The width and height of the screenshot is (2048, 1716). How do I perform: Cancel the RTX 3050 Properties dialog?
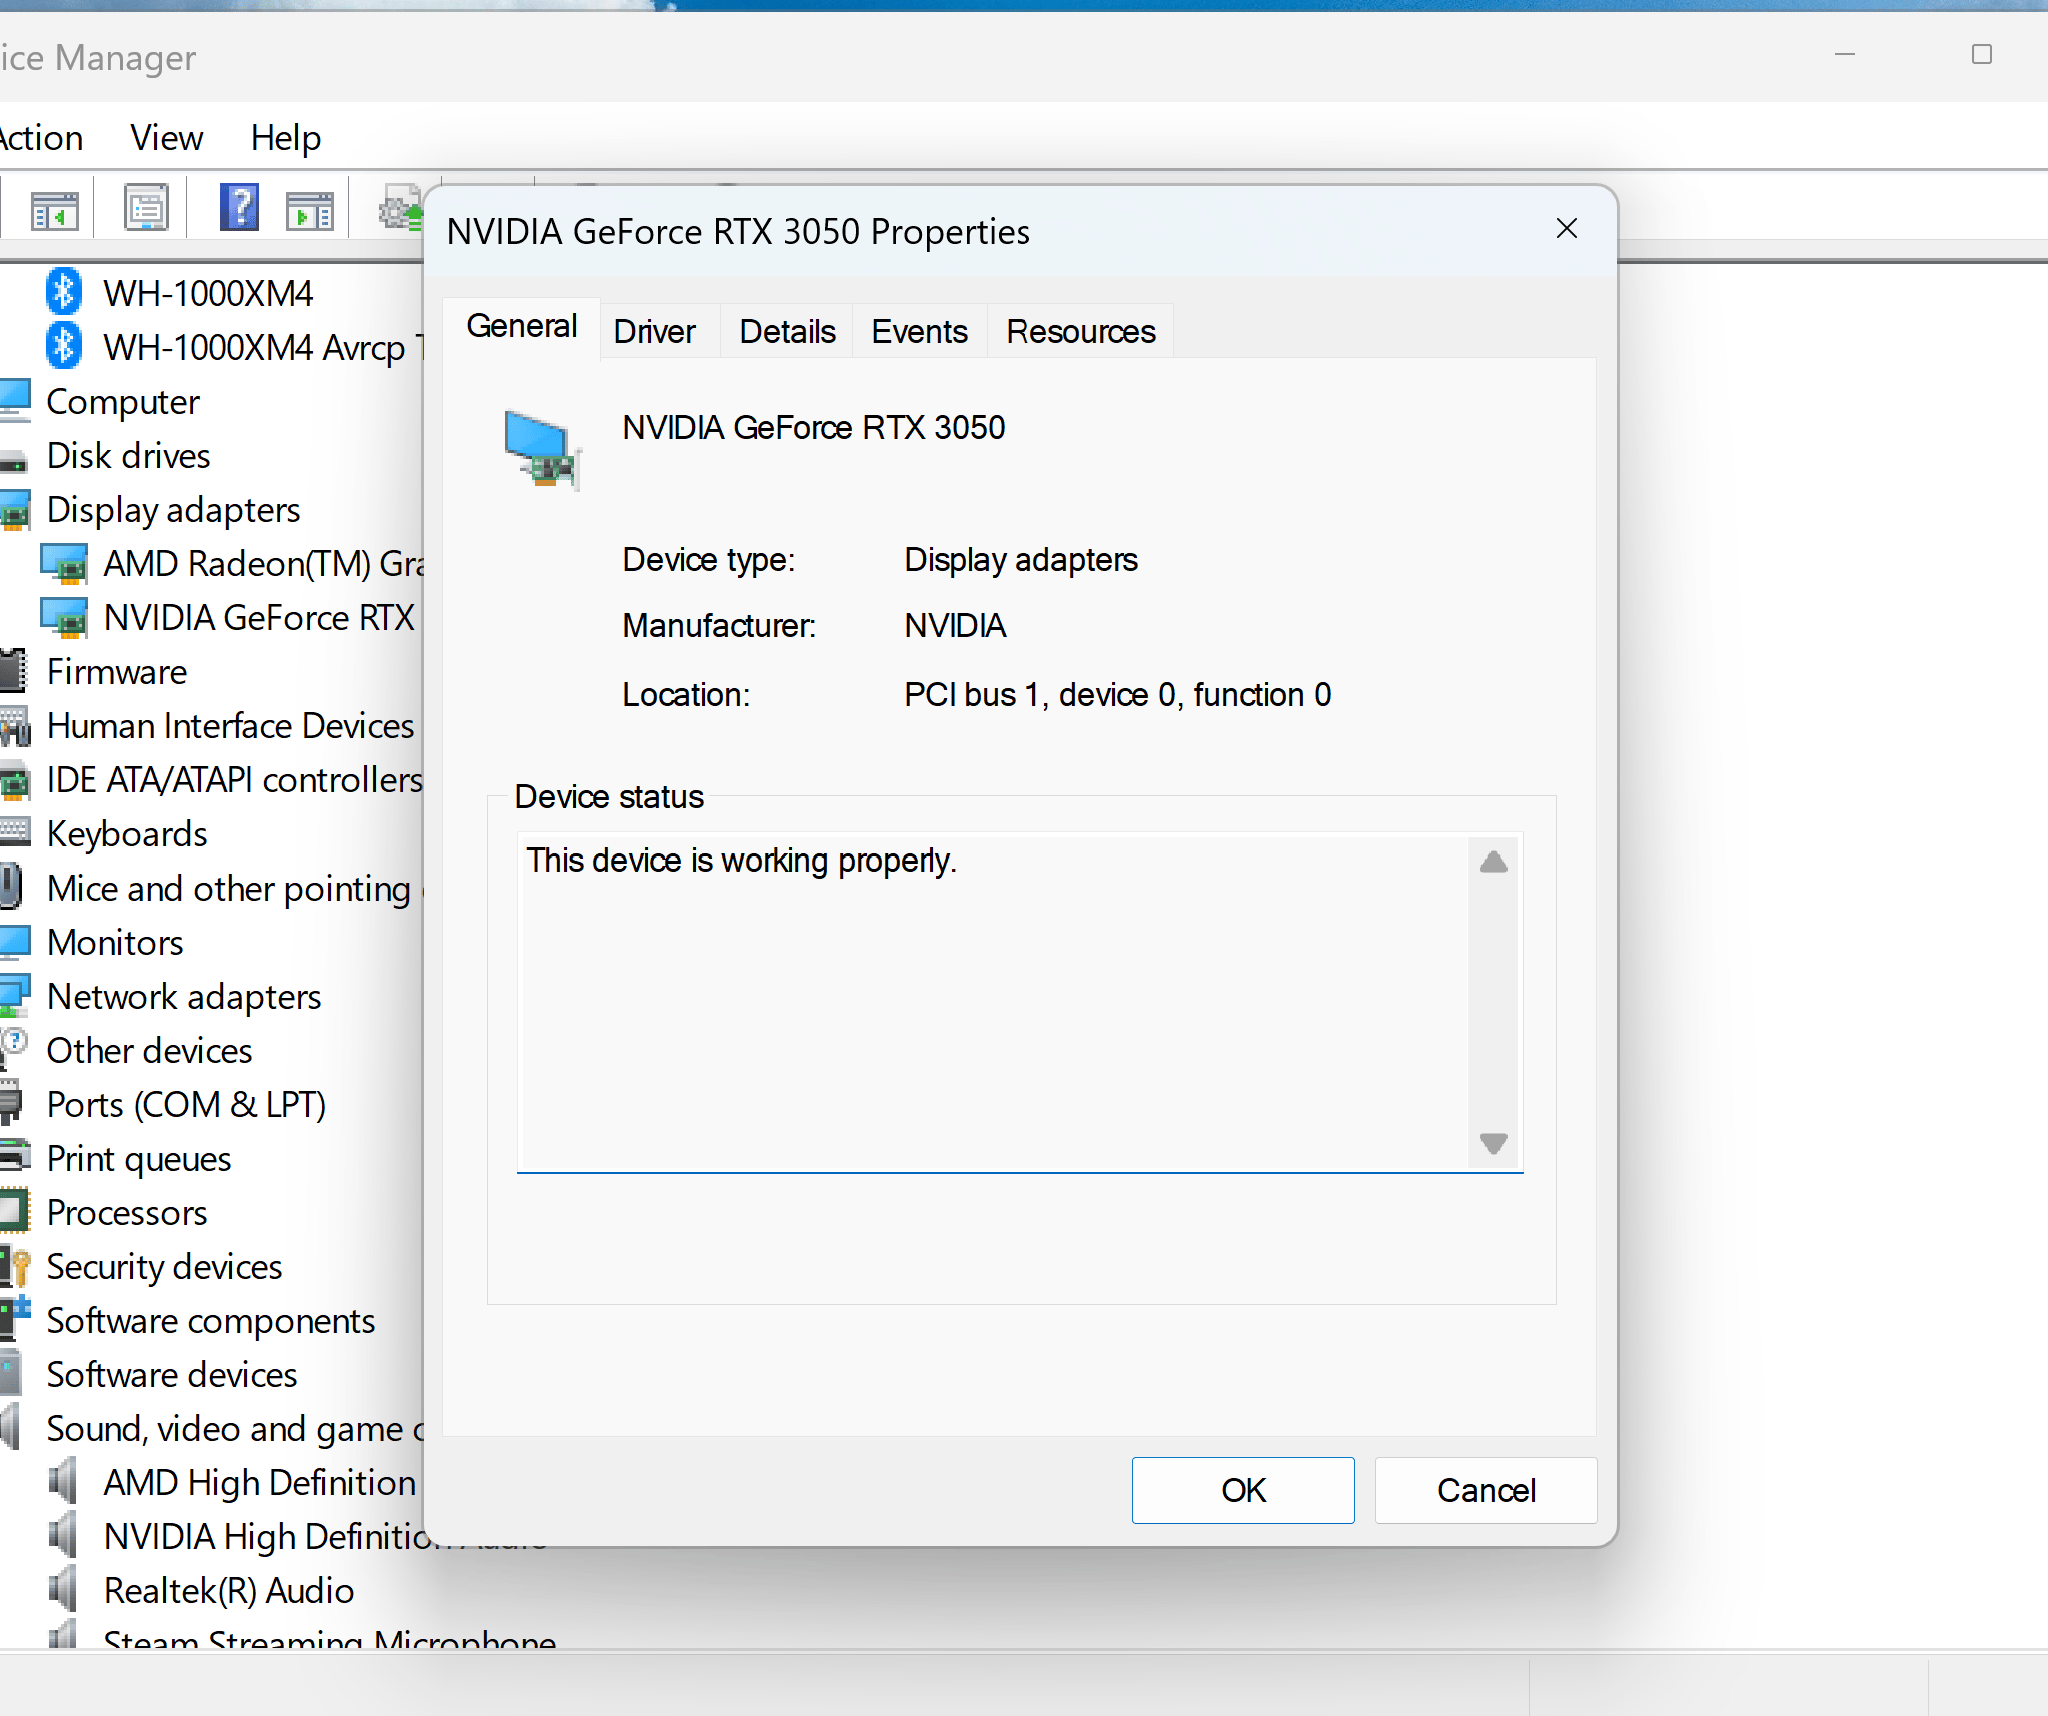(x=1486, y=1490)
